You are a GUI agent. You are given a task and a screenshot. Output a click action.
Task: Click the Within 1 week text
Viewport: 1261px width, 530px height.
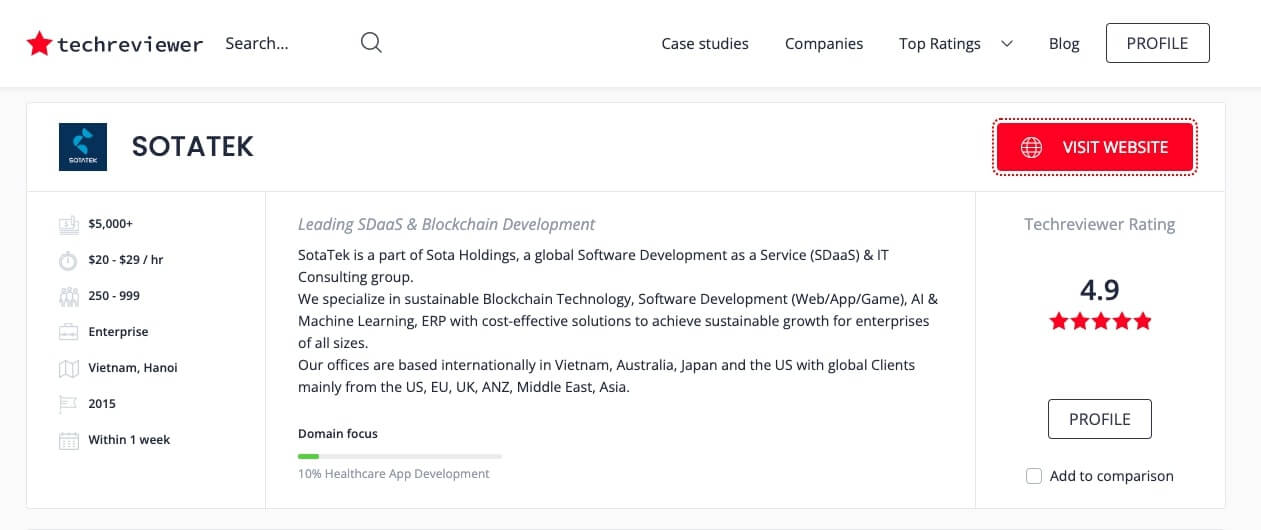(x=129, y=440)
